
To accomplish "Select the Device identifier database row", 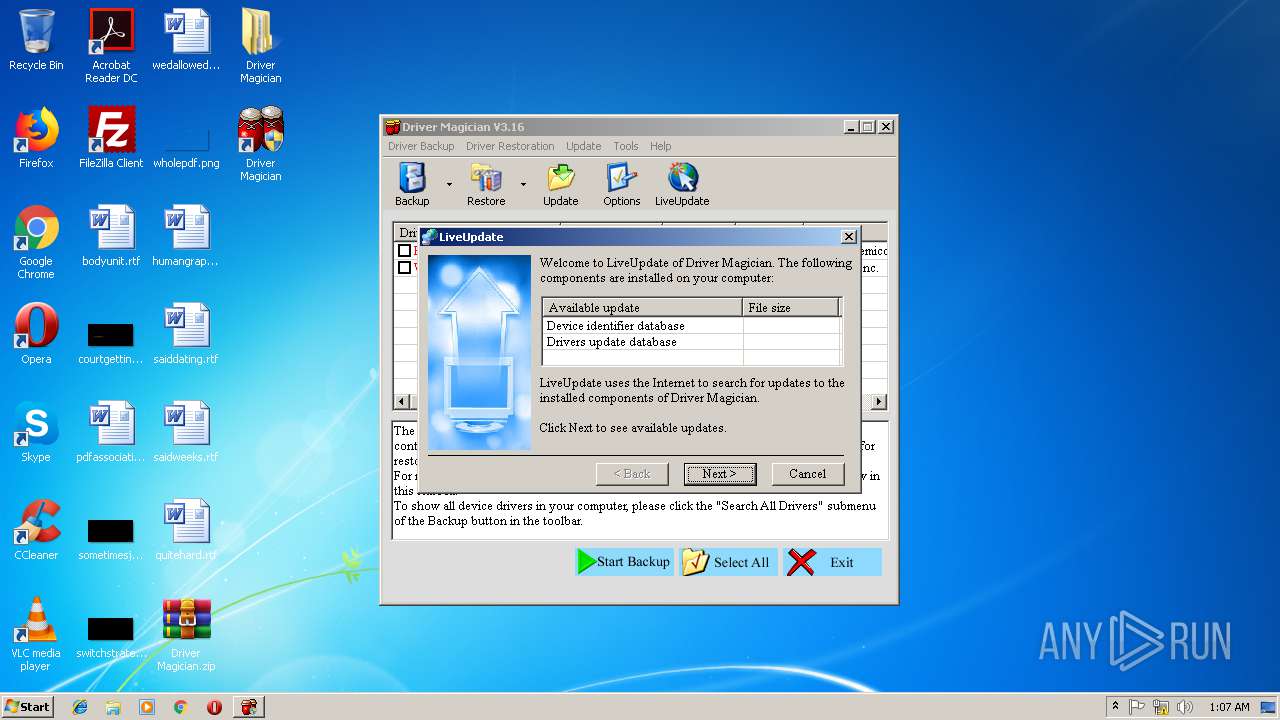I will point(691,326).
